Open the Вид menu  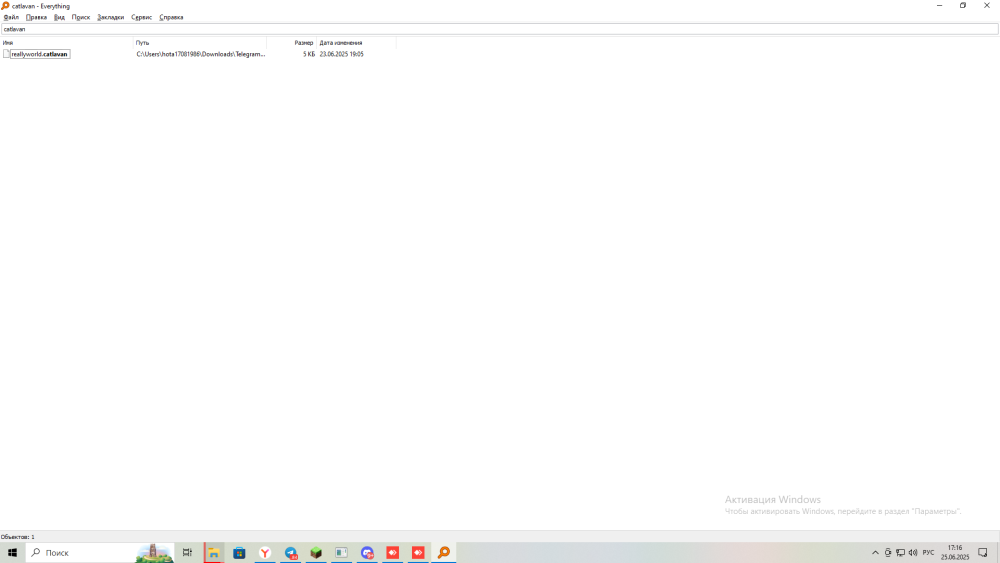[59, 17]
